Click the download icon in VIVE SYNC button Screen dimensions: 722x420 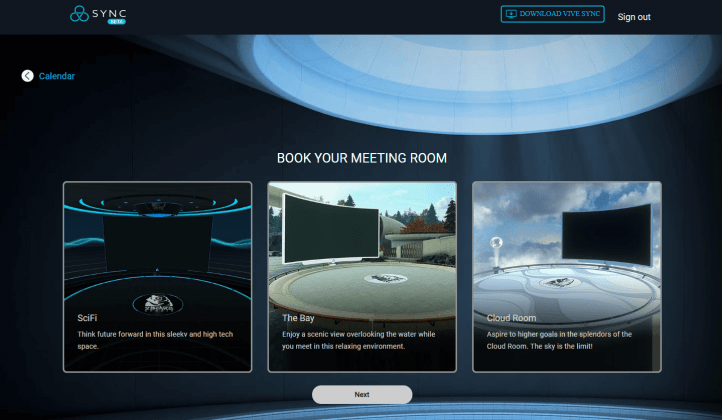click(x=512, y=14)
